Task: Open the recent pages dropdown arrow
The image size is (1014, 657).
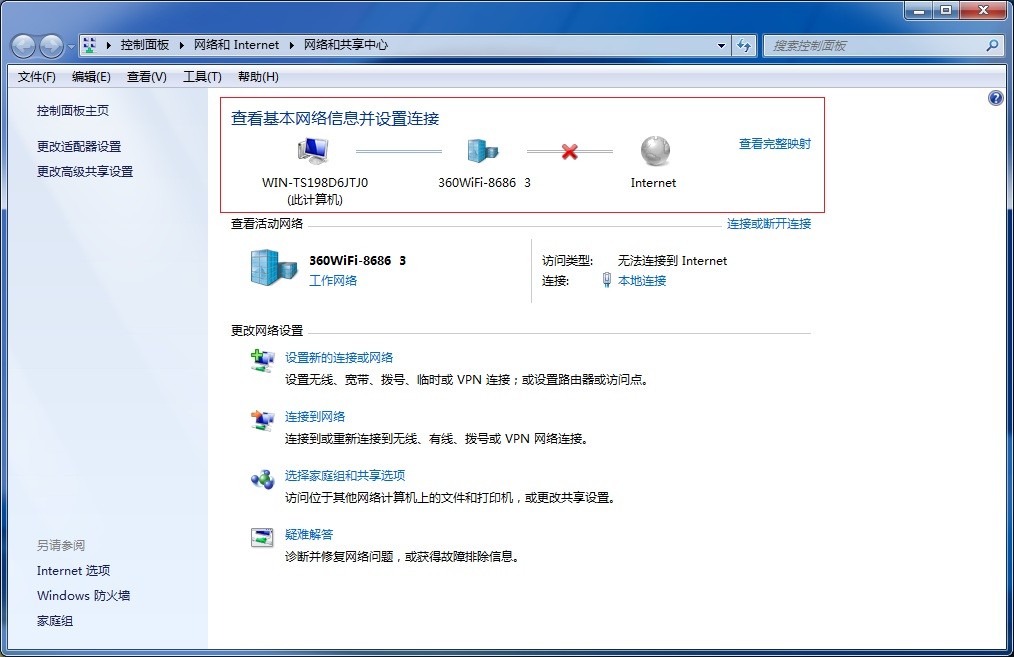Action: tap(71, 47)
